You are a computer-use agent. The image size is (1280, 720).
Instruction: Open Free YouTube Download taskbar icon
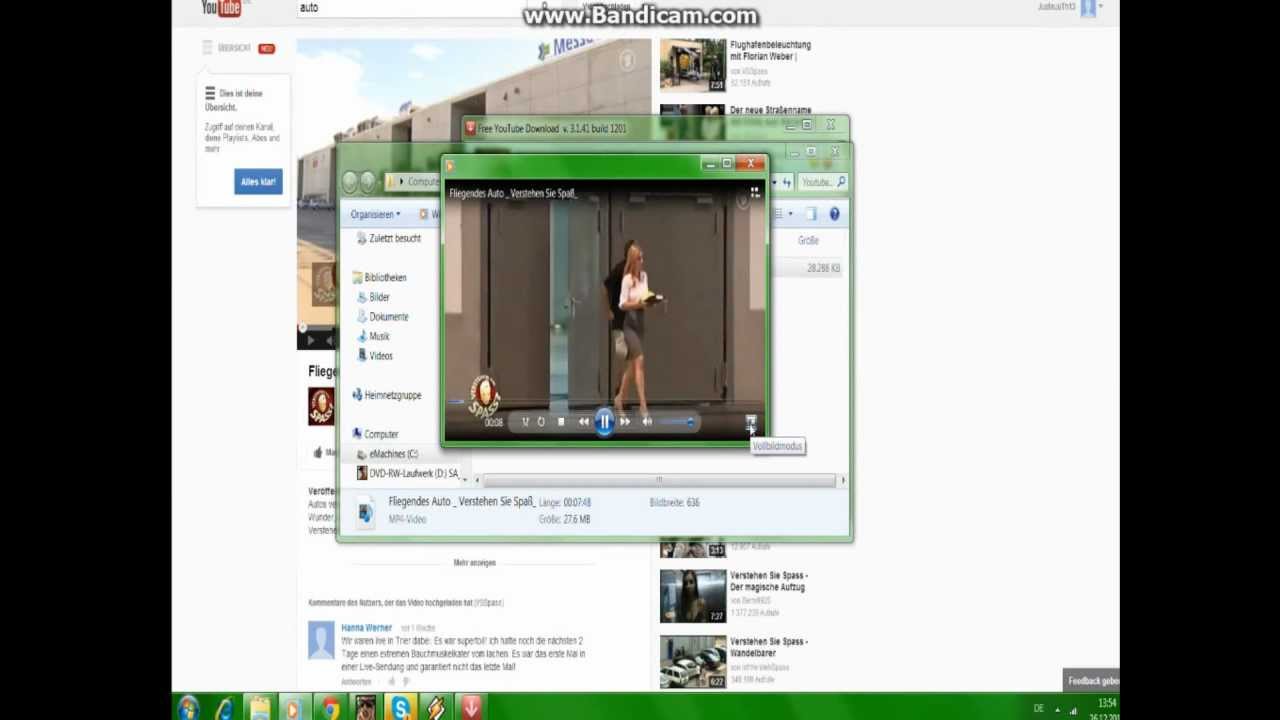pos(471,708)
